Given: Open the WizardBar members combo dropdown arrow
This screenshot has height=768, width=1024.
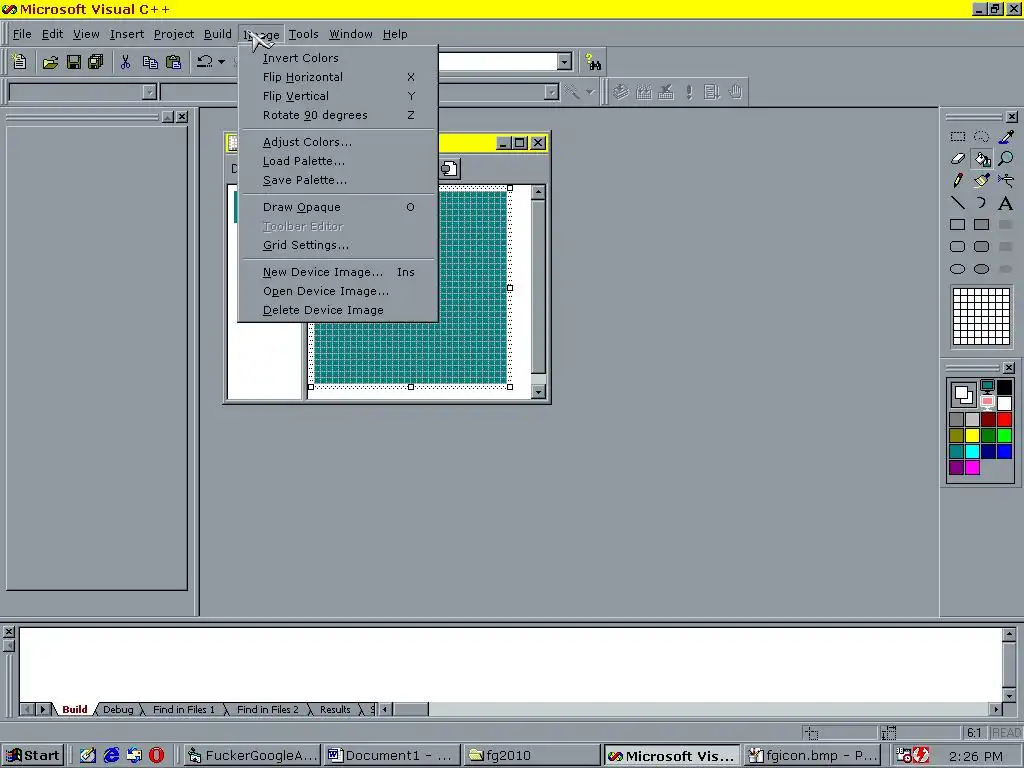Looking at the screenshot, I should coord(552,92).
